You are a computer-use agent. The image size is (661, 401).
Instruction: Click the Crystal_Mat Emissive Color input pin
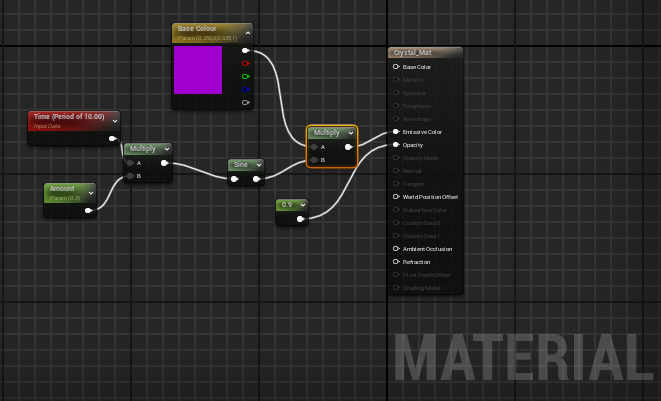pos(396,132)
